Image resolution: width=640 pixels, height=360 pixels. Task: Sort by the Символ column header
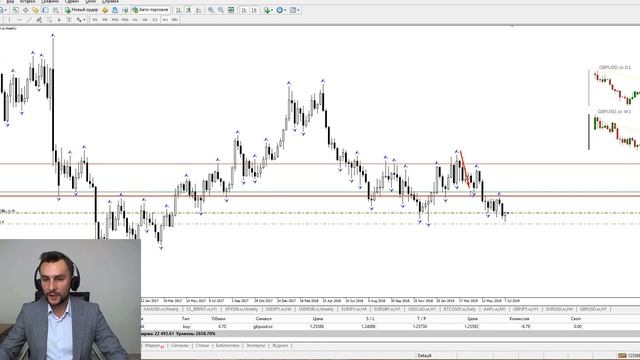[x=264, y=318]
